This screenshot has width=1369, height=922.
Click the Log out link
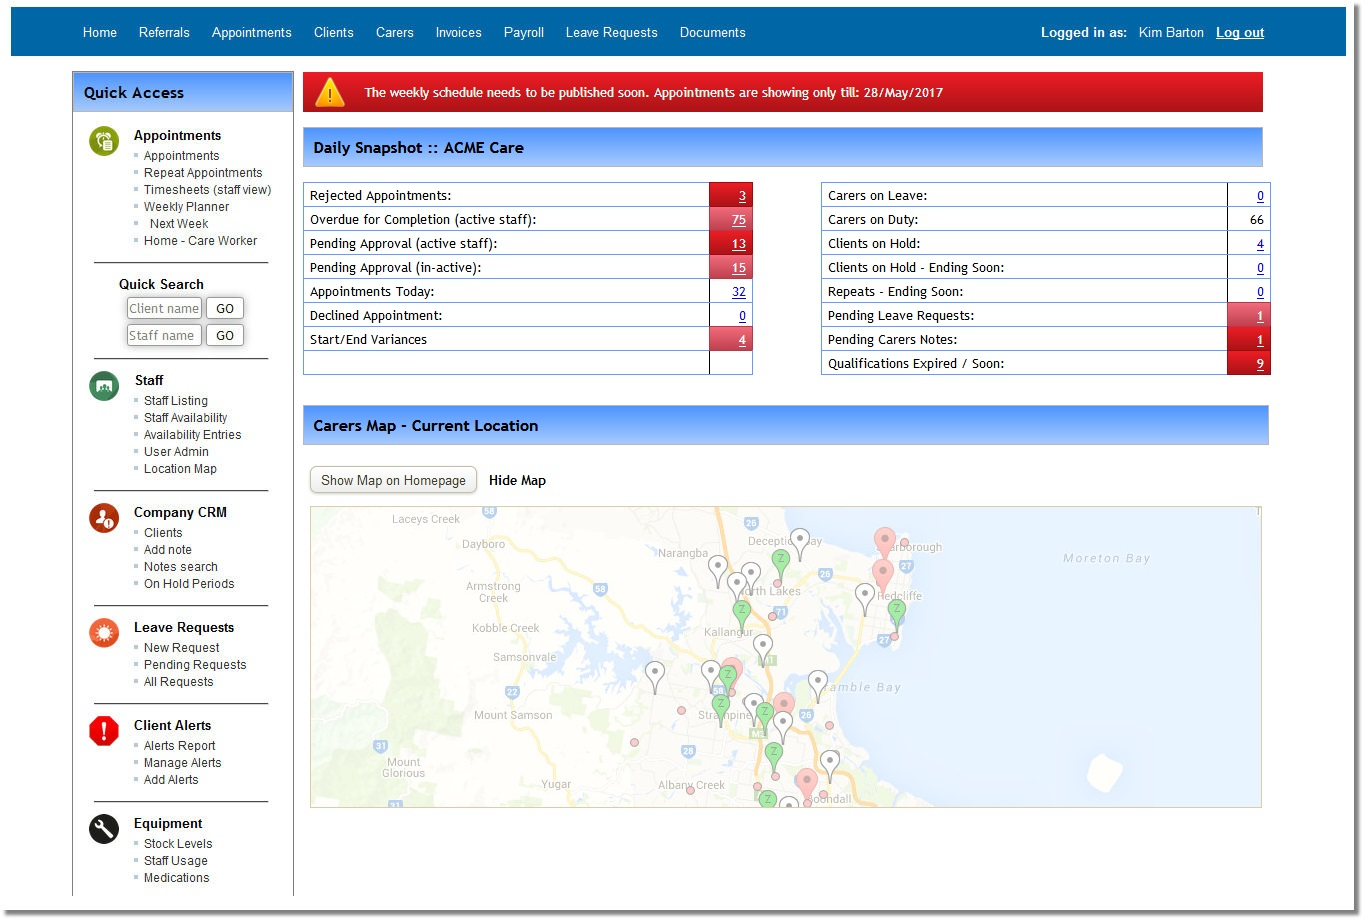click(x=1239, y=33)
